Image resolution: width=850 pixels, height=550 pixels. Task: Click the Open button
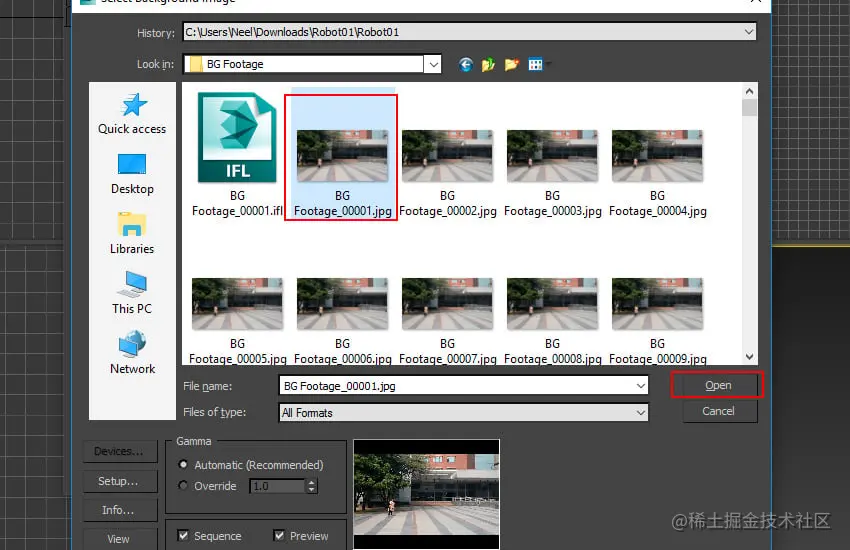[x=718, y=385]
